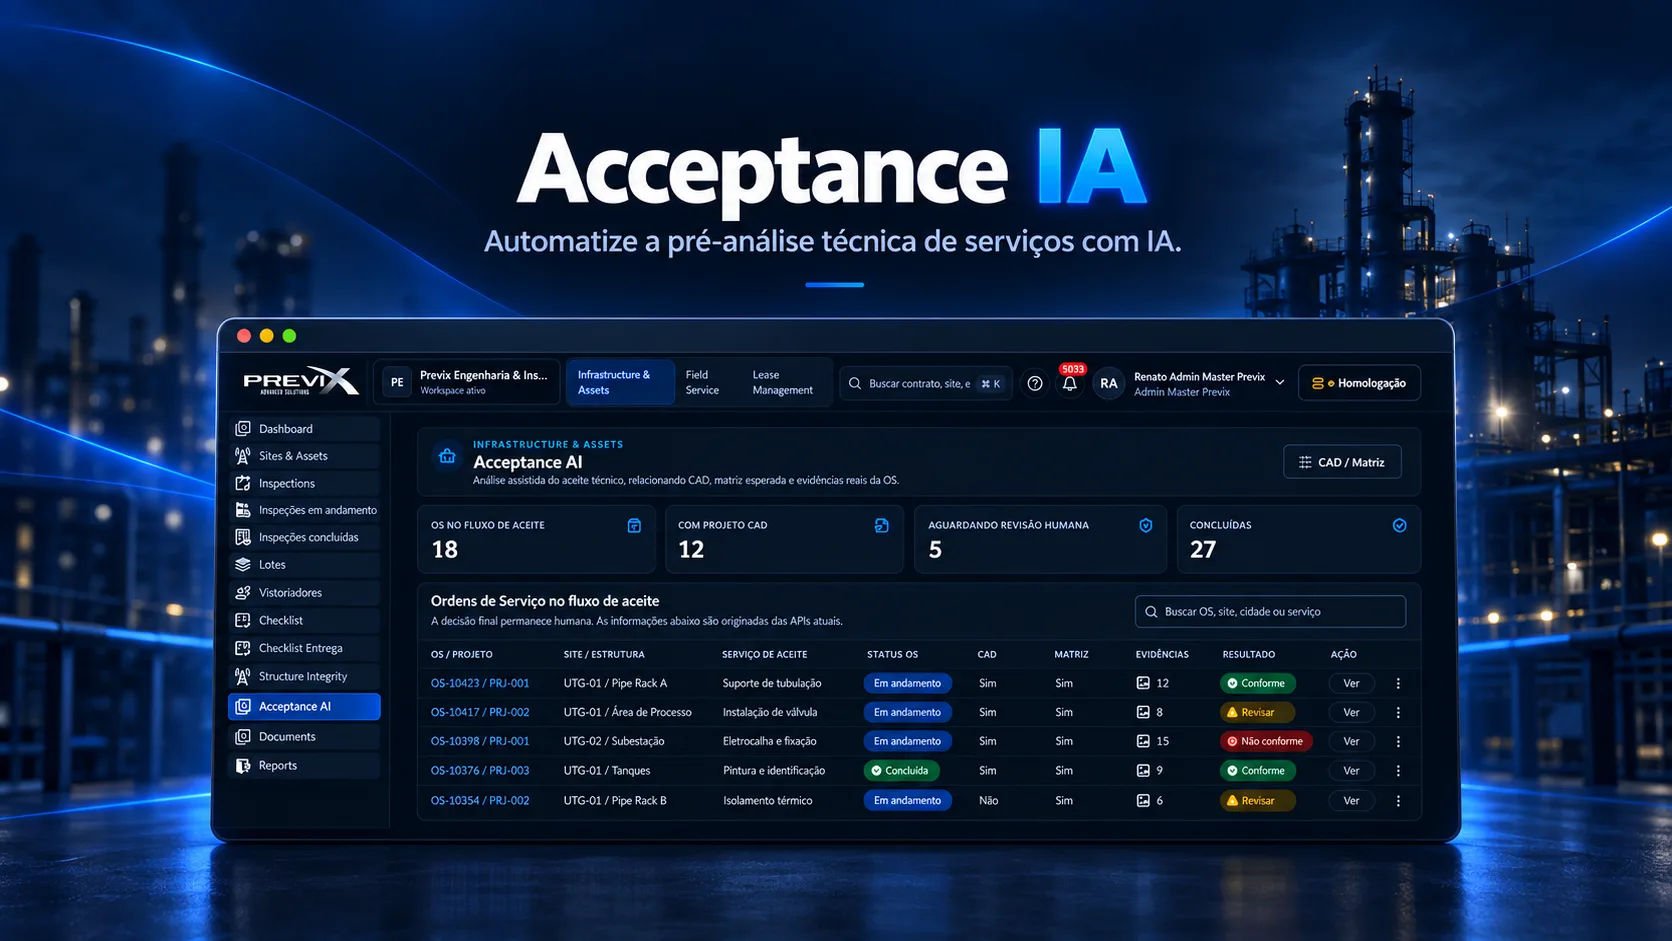1672x941 pixels.
Task: Click evidence image icon in OS-10398 row
Action: pos(1143,741)
